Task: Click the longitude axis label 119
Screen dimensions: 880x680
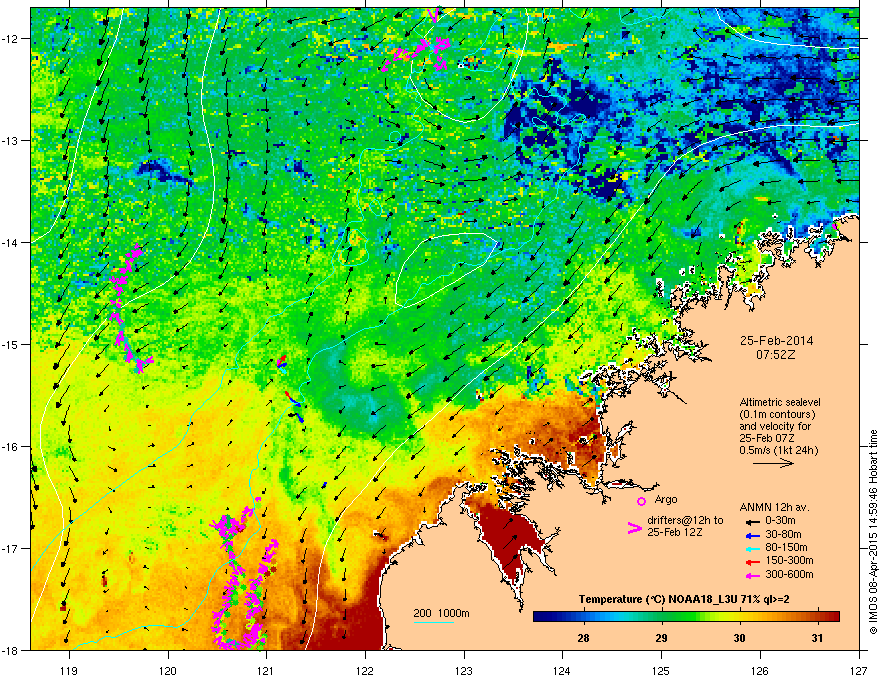Action: [69, 670]
